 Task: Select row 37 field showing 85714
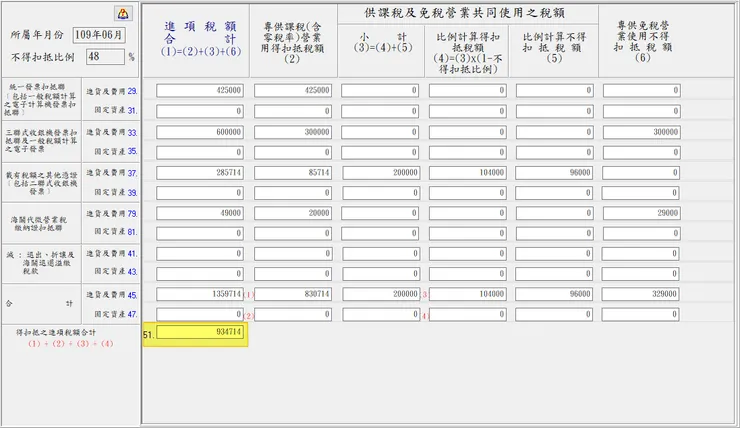point(293,173)
